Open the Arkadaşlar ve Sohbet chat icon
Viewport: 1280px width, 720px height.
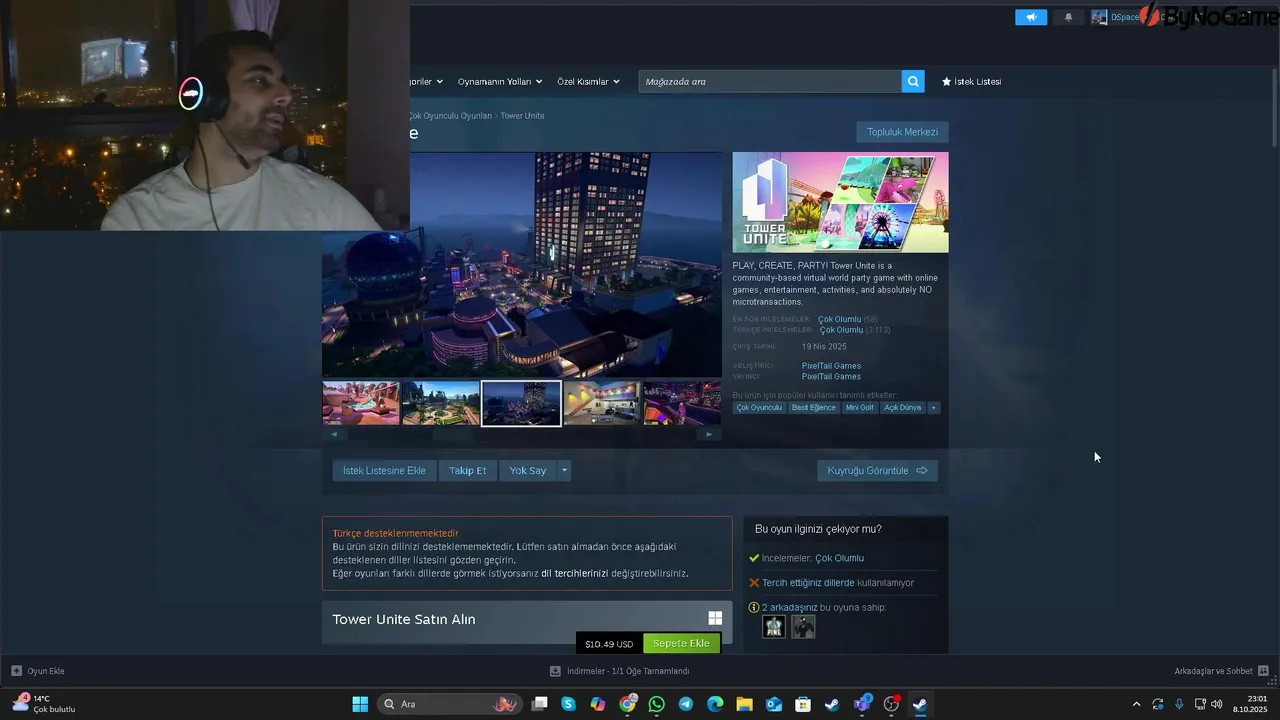[1263, 671]
